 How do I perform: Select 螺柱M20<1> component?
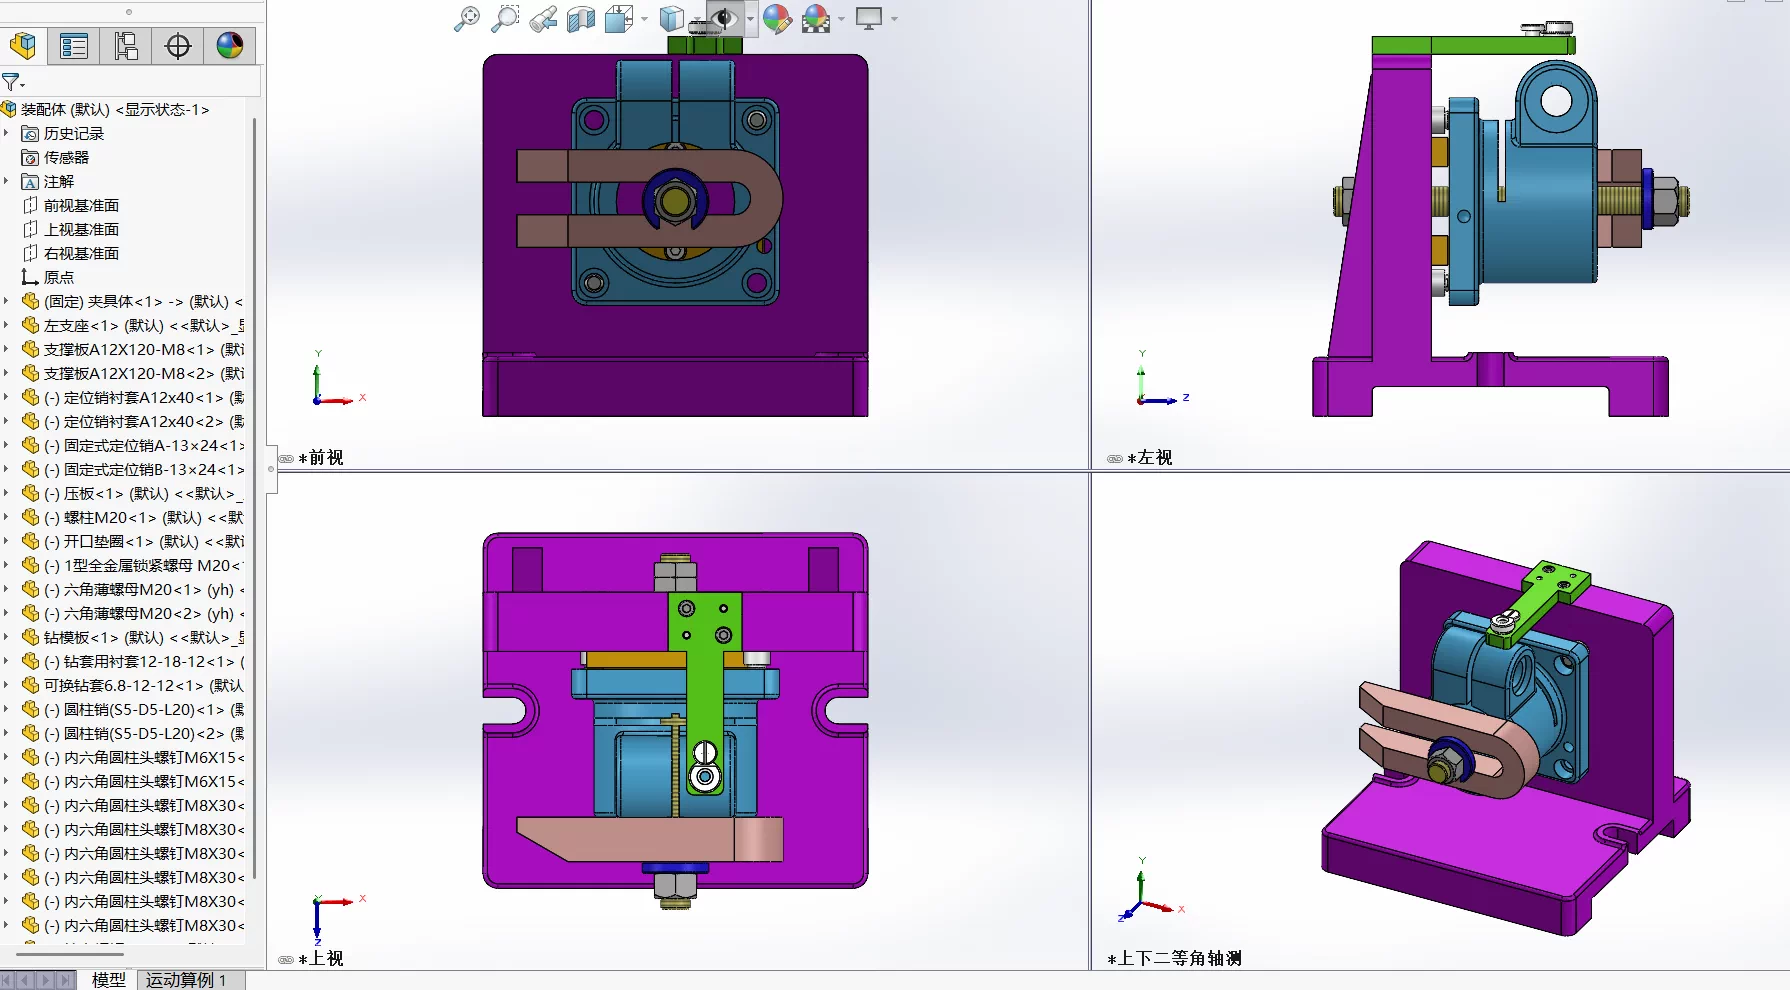click(133, 517)
